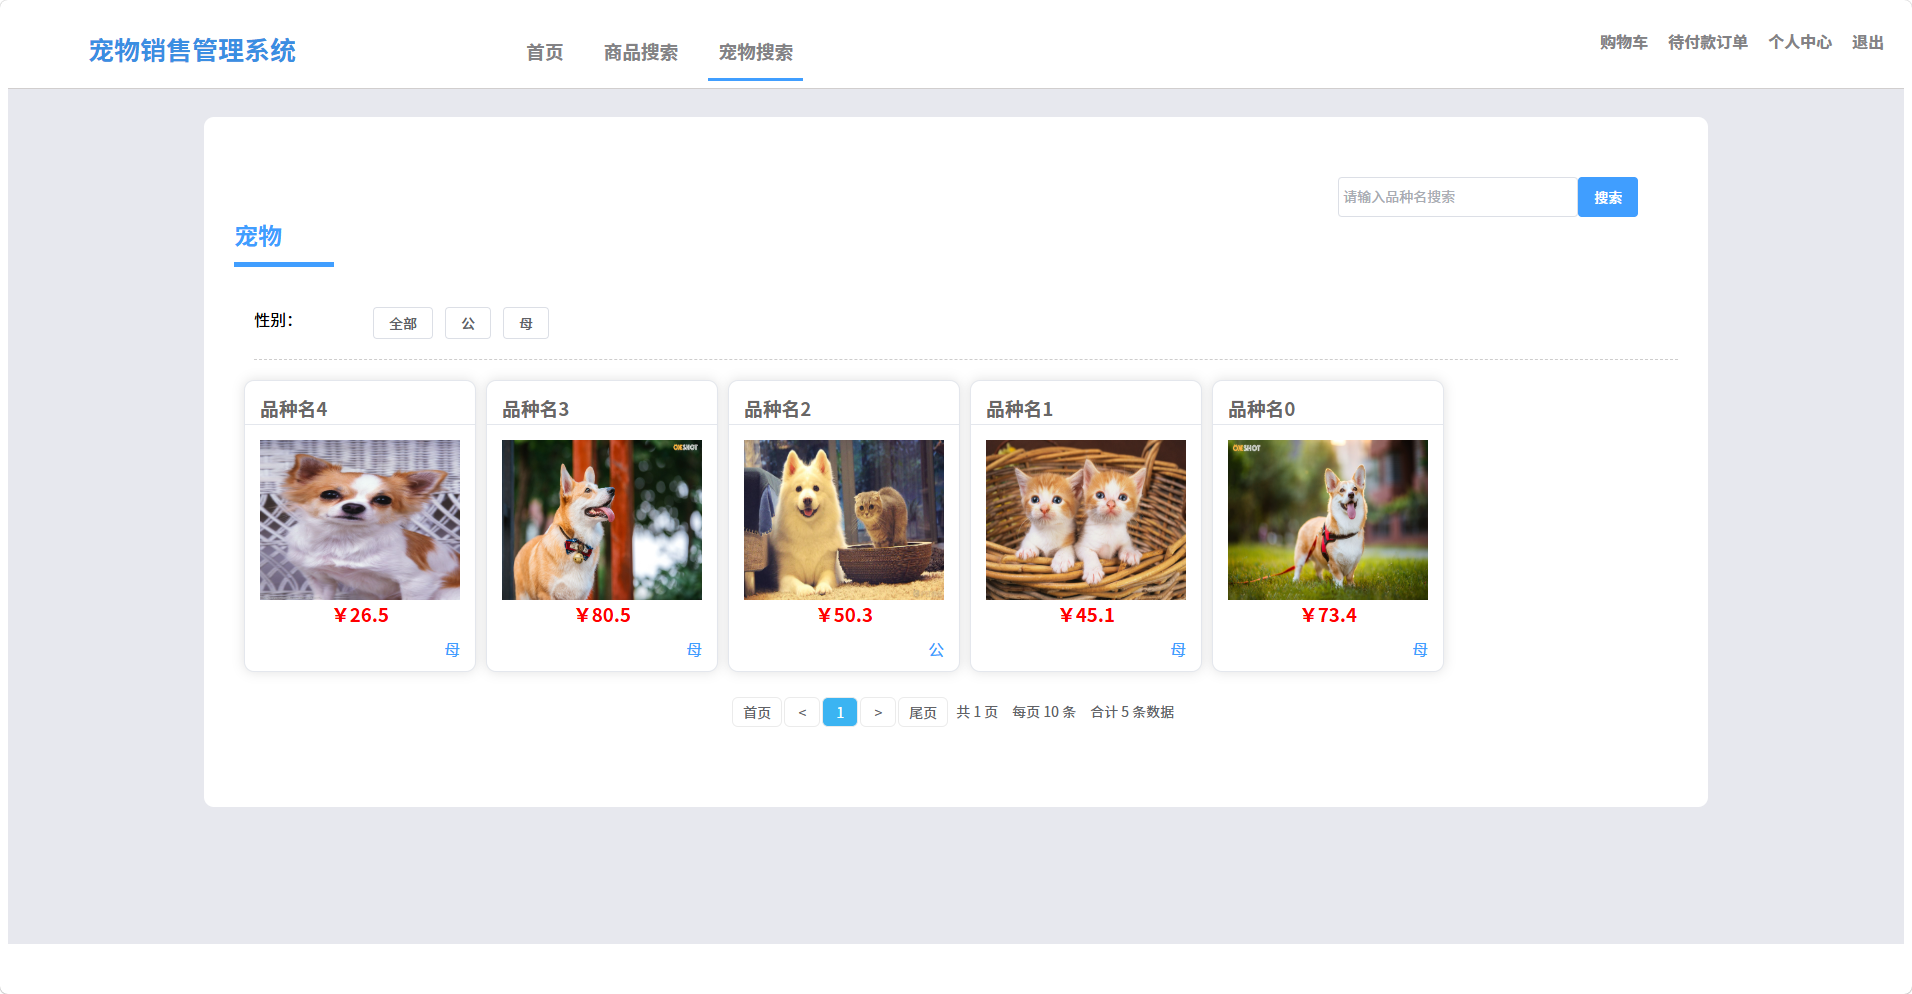Image resolution: width=1912 pixels, height=994 pixels.
Task: Focus the 请输入品种名搜索 input field
Action: click(x=1458, y=197)
